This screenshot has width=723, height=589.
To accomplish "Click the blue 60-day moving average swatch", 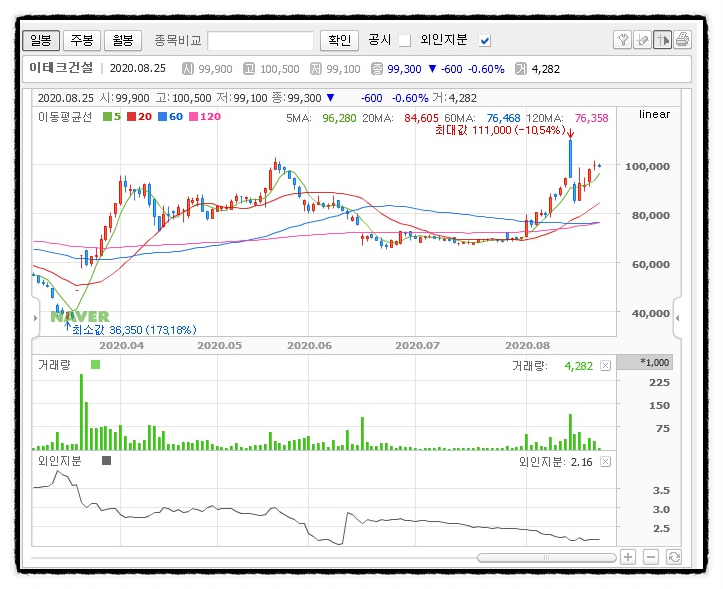I will (x=162, y=117).
